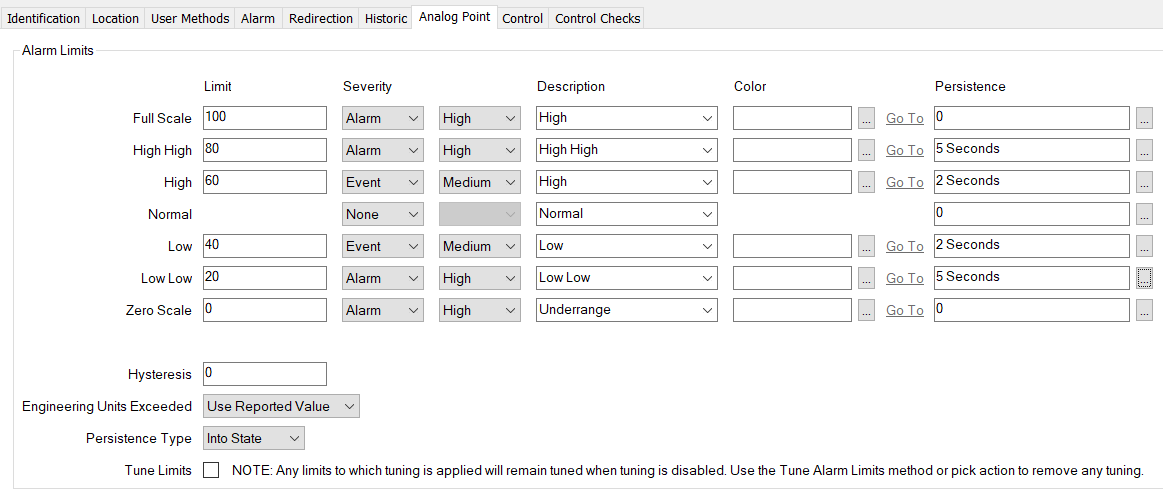The height and width of the screenshot is (498, 1163).
Task: Expand Engineering Units Exceeded dropdown
Action: click(x=281, y=407)
